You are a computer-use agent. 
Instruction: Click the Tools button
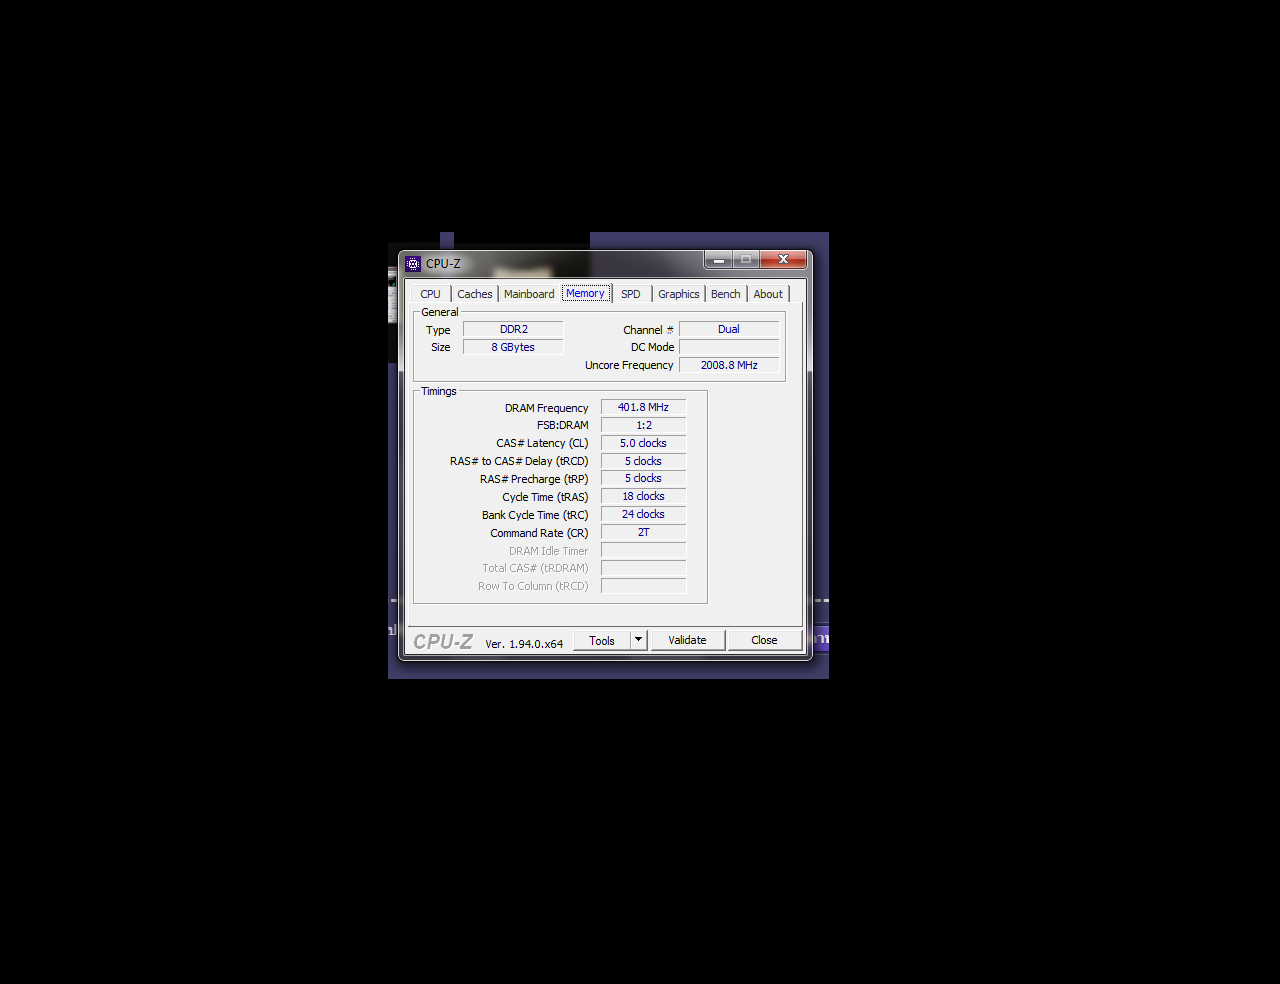pos(602,640)
